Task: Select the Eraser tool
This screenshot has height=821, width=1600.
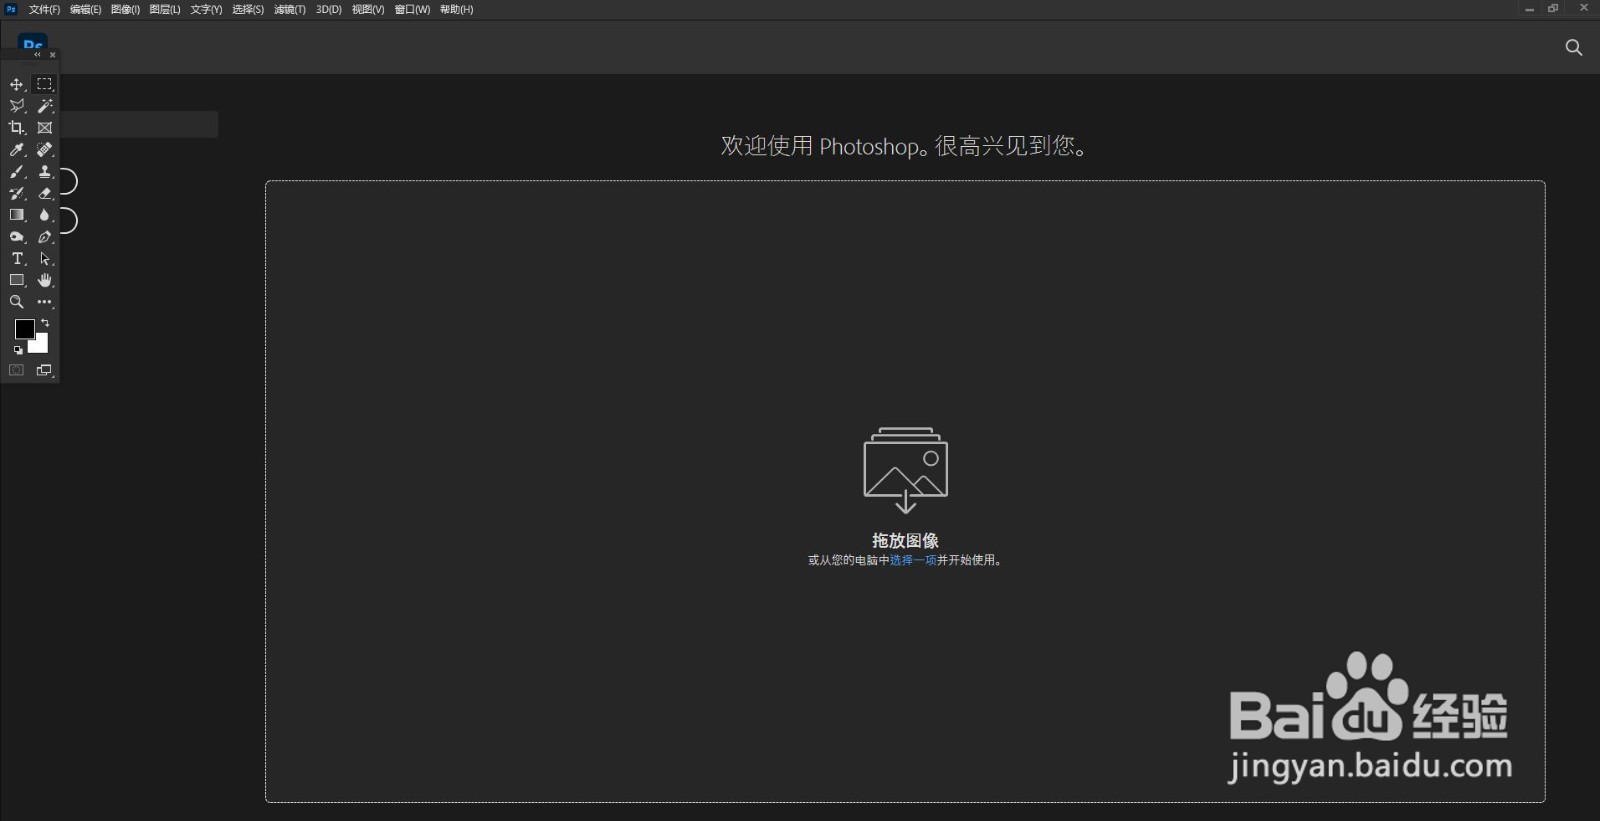Action: (x=45, y=194)
